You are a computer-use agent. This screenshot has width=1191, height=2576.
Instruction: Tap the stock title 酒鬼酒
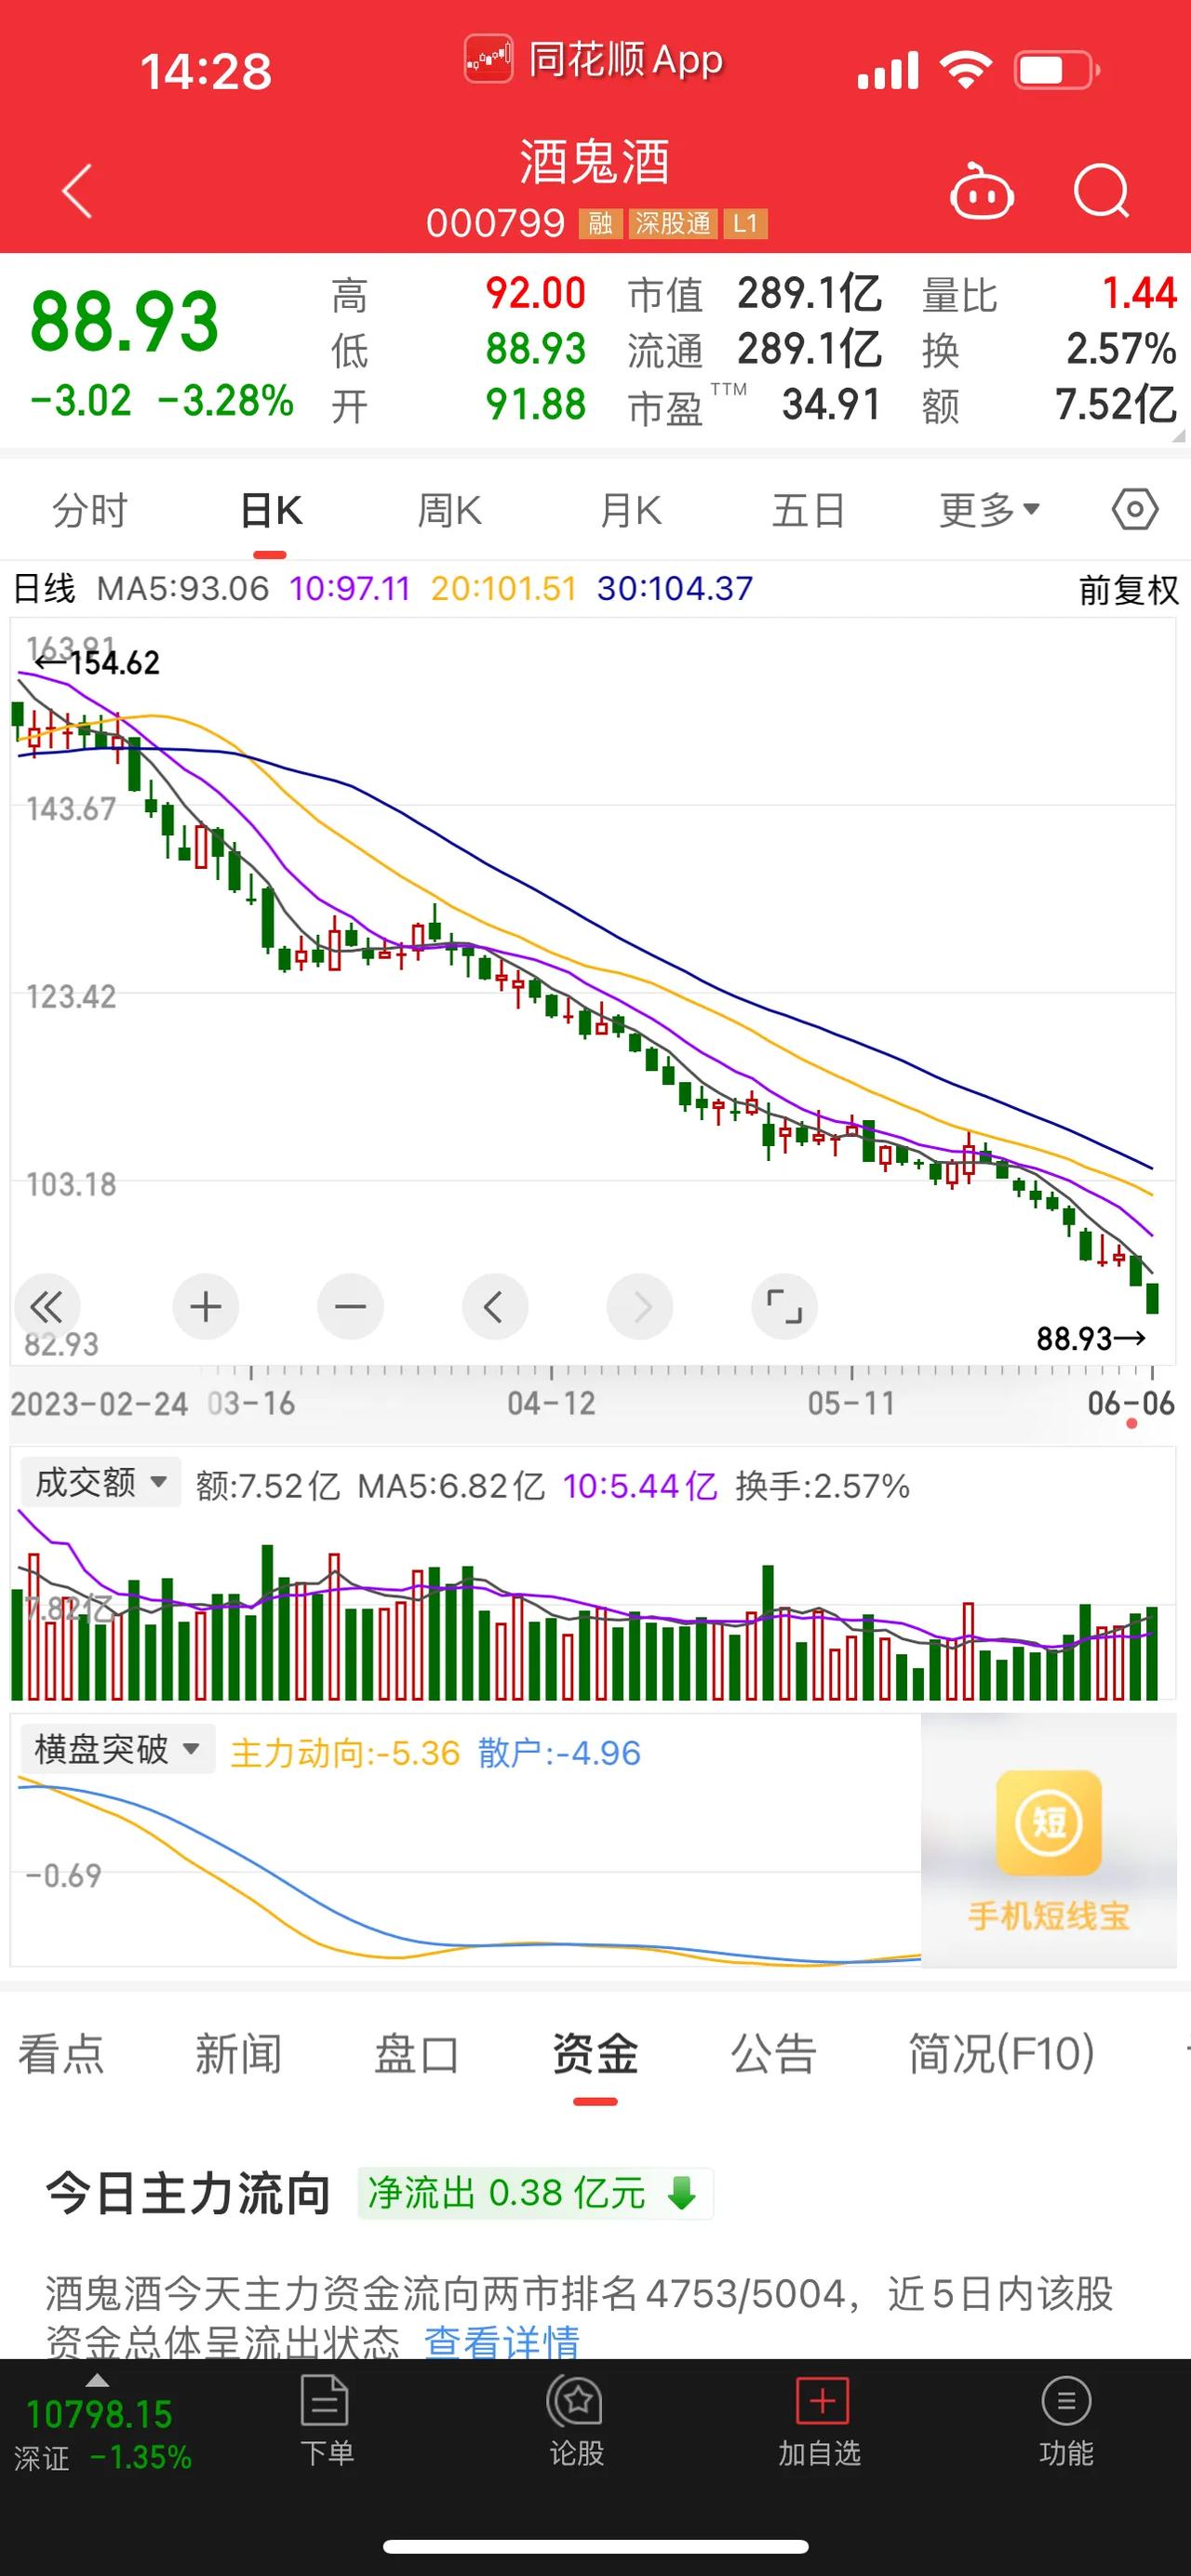point(594,162)
